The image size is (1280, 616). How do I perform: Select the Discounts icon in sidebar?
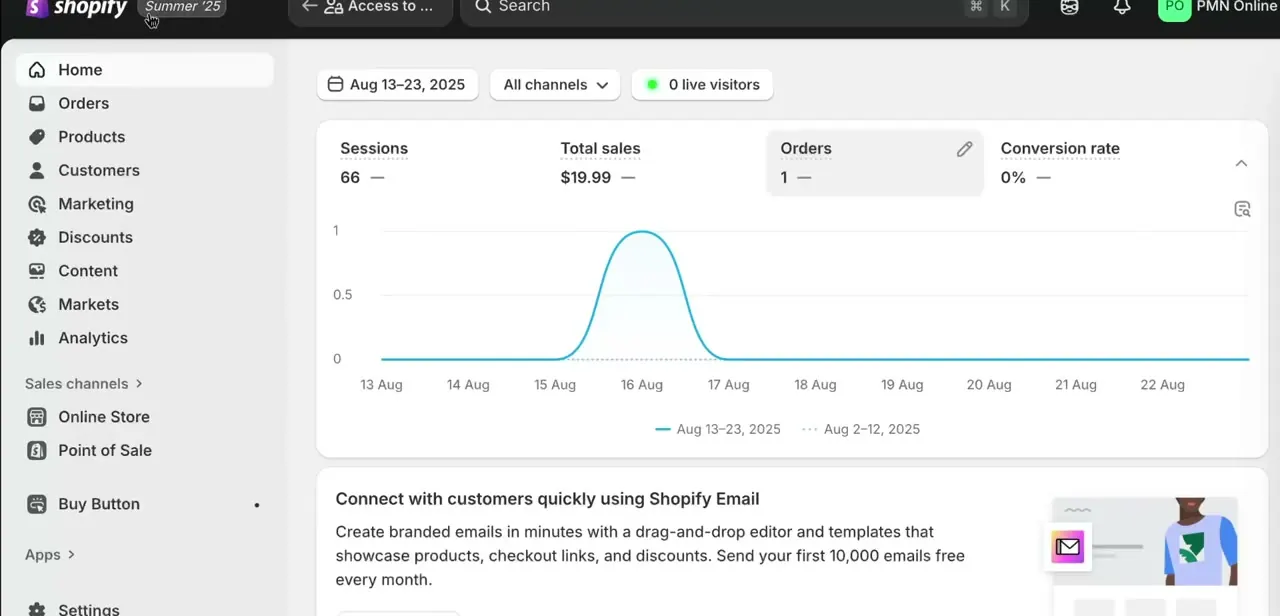tap(37, 237)
